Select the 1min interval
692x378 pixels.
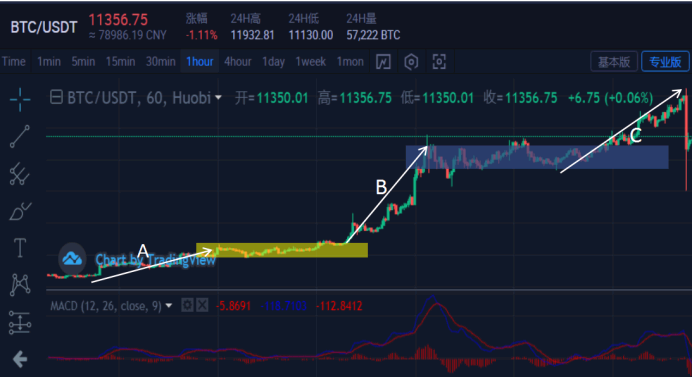pos(49,61)
